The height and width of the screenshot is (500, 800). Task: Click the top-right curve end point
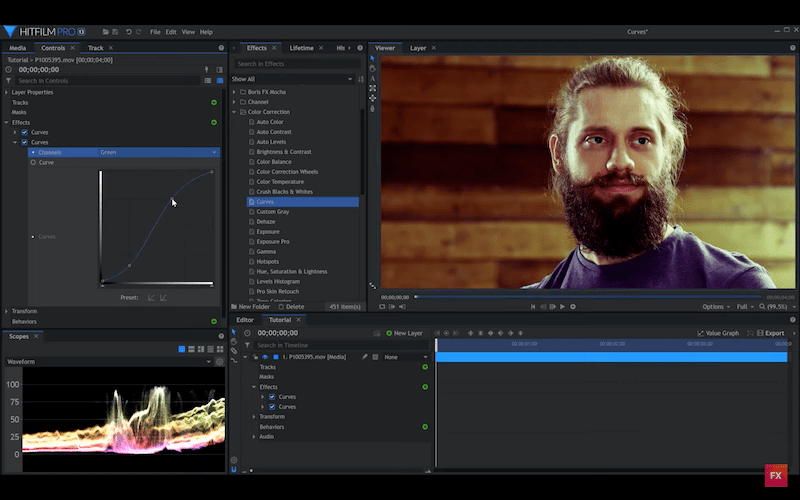point(212,172)
